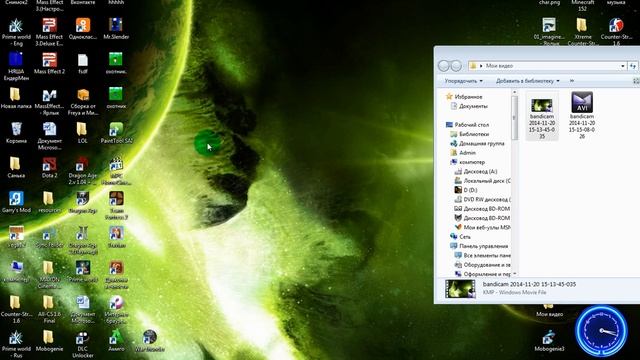Click the analog clock desktop gadget
This screenshot has width=640, height=360.
pos(601,331)
